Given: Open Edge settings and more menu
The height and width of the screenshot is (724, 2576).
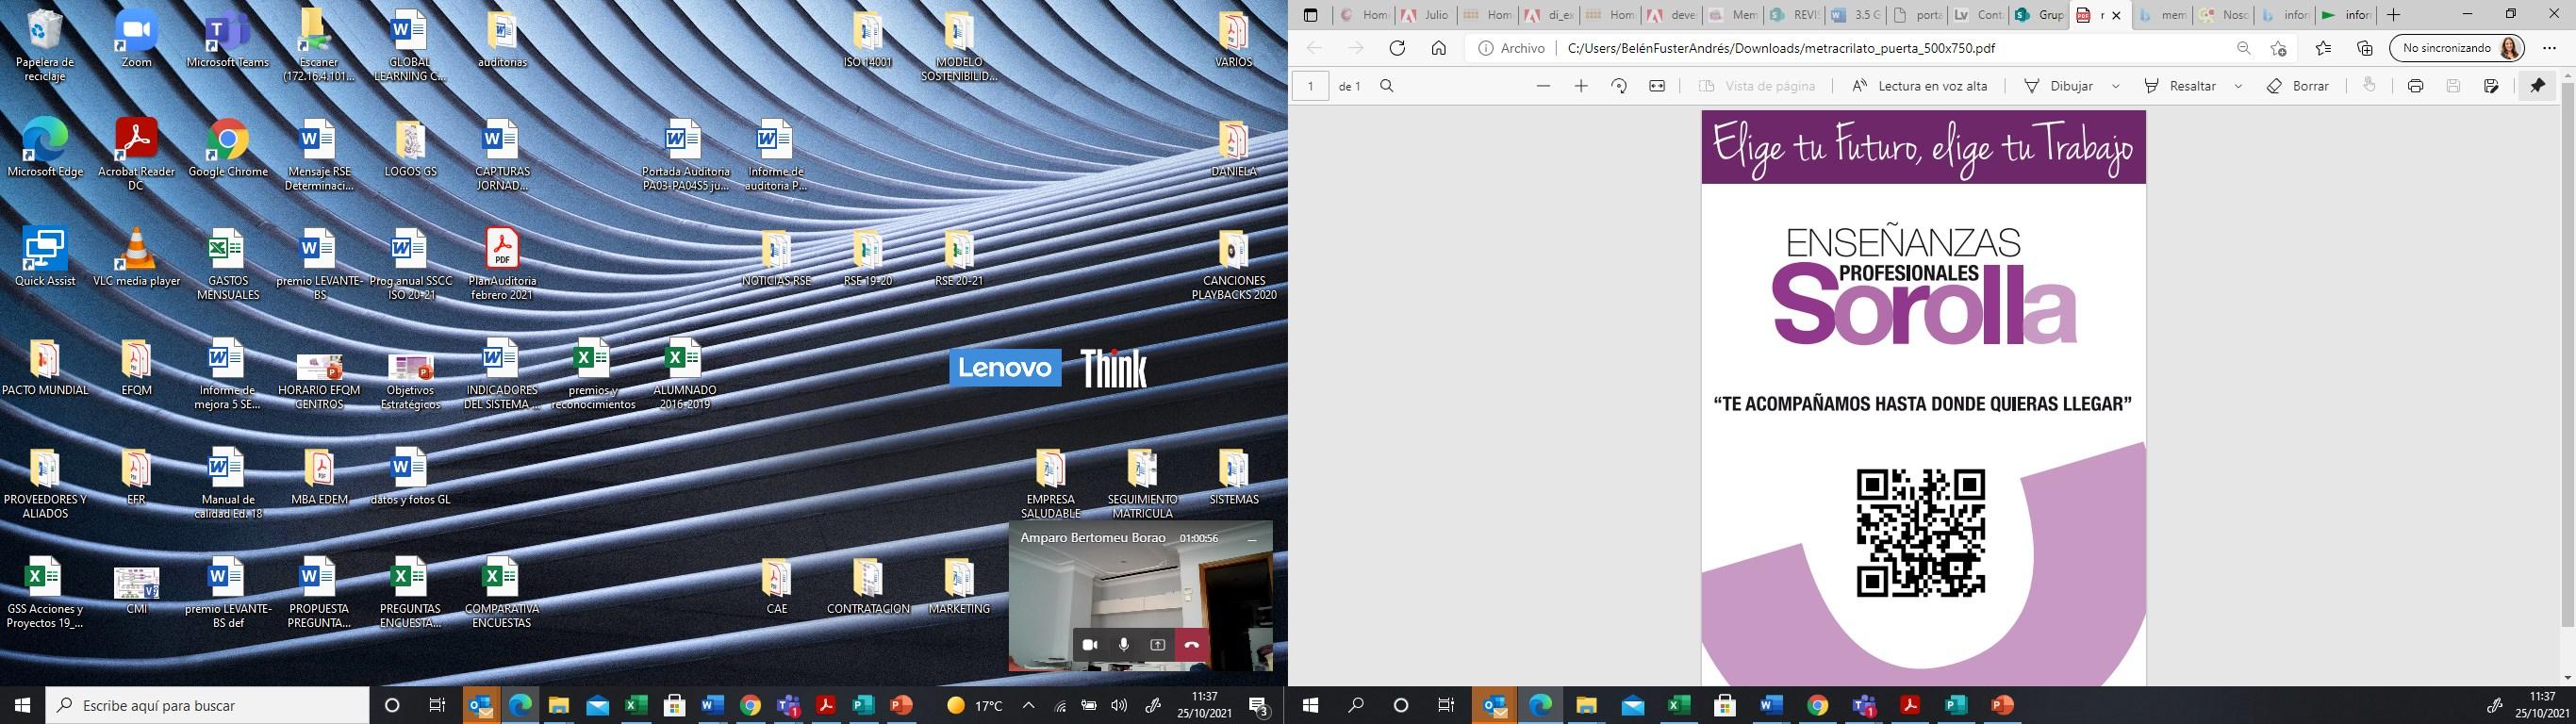Looking at the screenshot, I should tap(2548, 48).
